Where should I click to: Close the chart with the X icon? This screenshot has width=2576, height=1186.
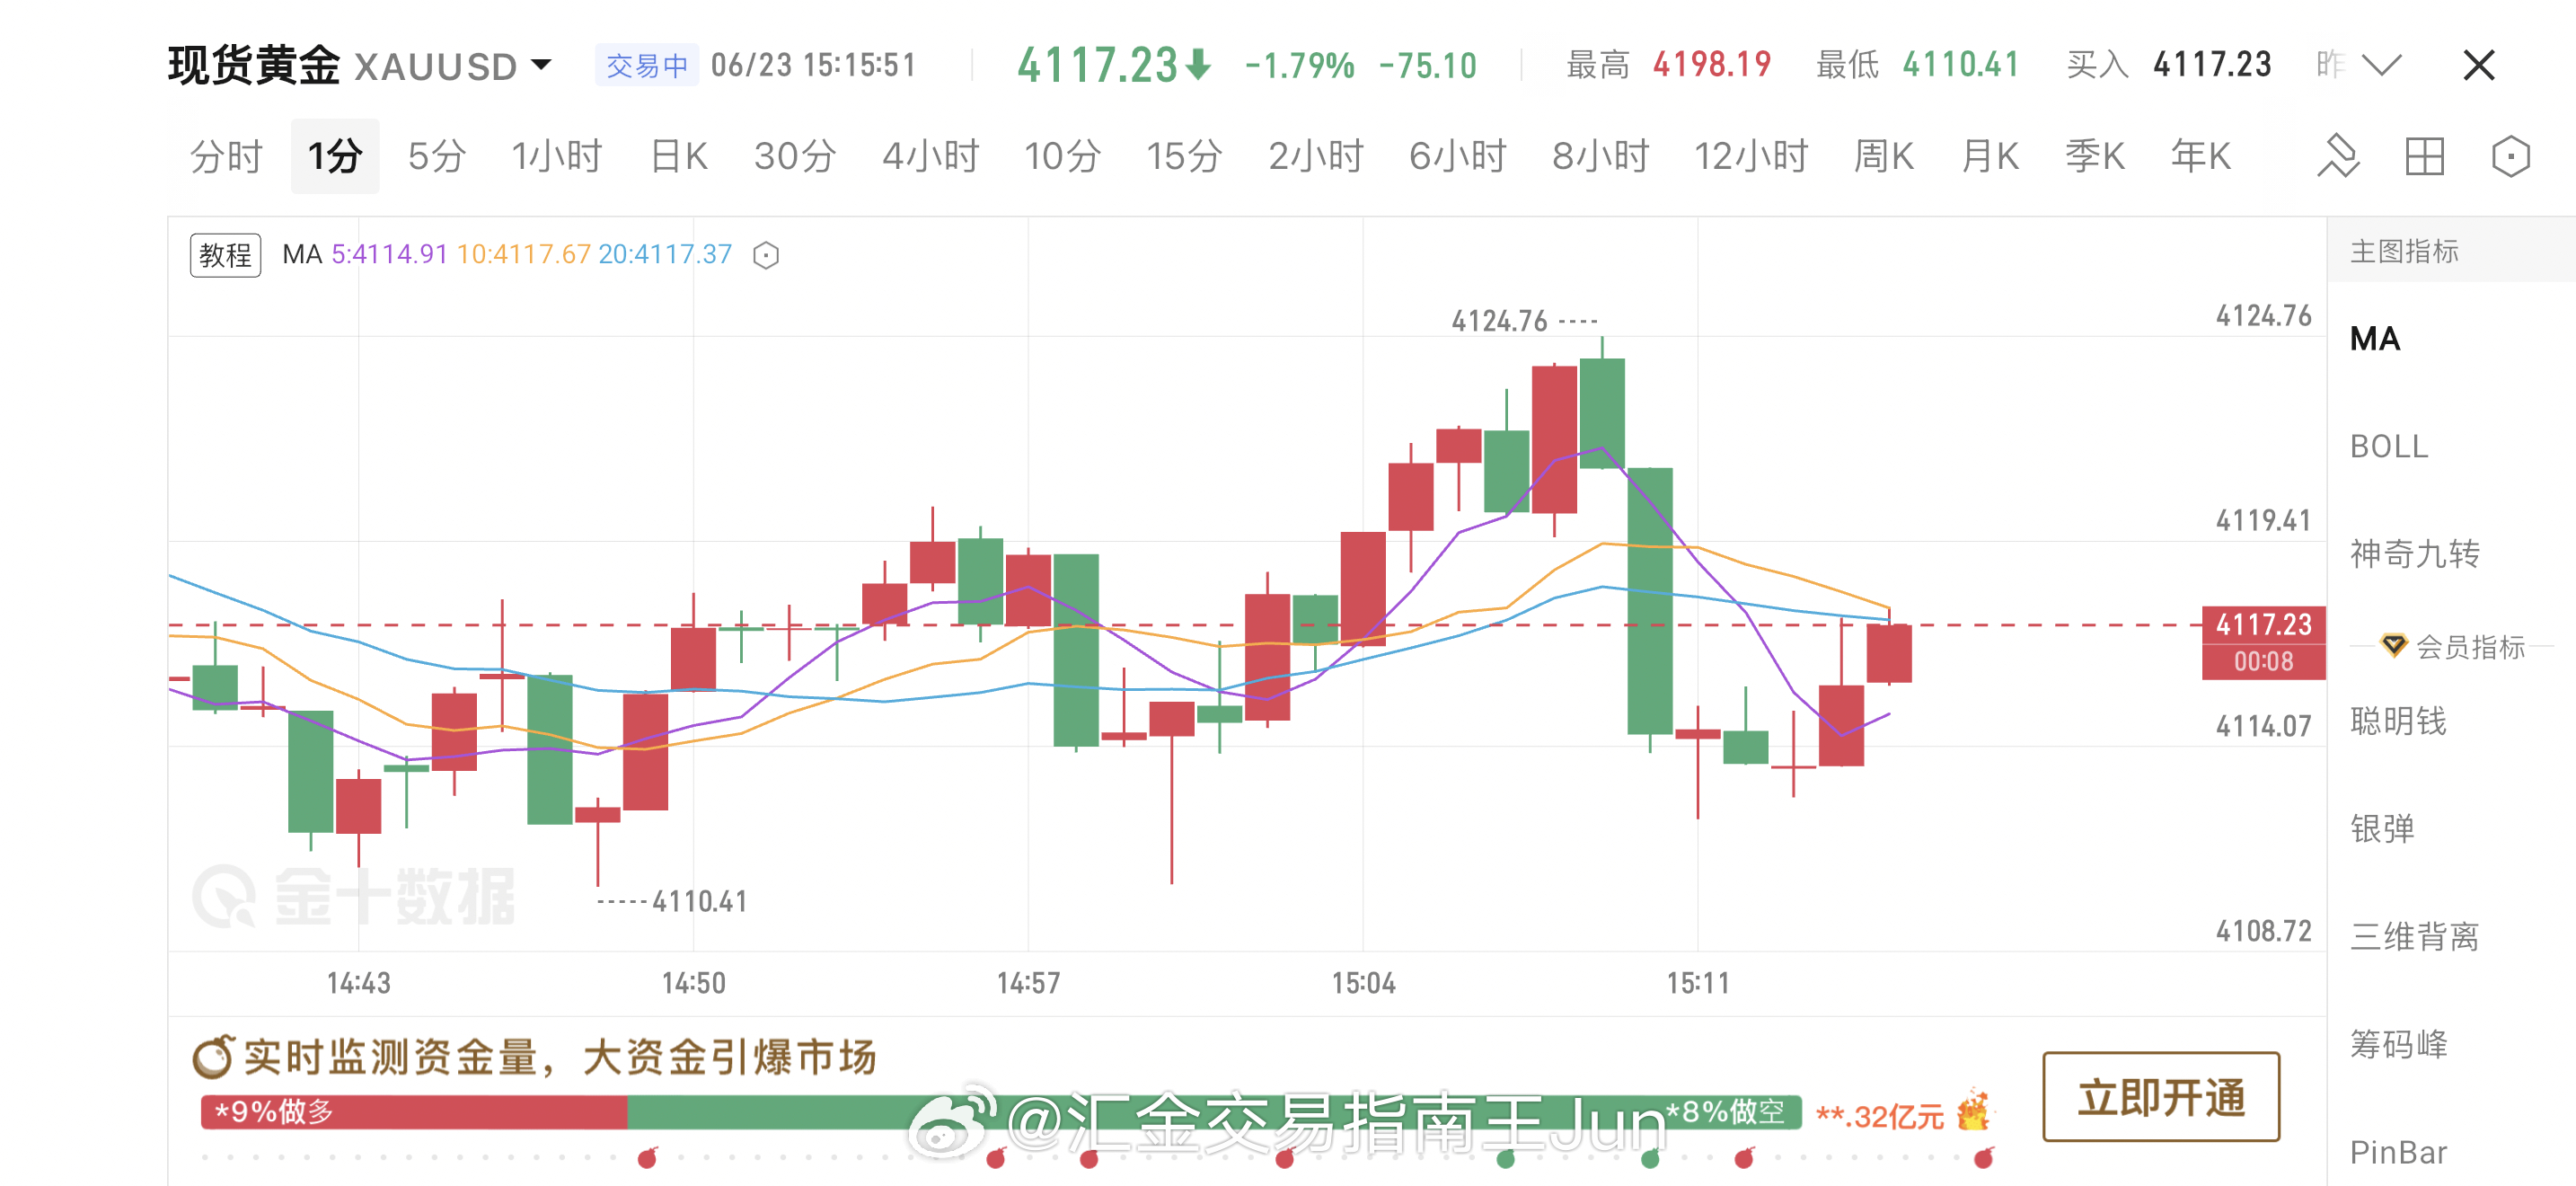pos(2478,66)
